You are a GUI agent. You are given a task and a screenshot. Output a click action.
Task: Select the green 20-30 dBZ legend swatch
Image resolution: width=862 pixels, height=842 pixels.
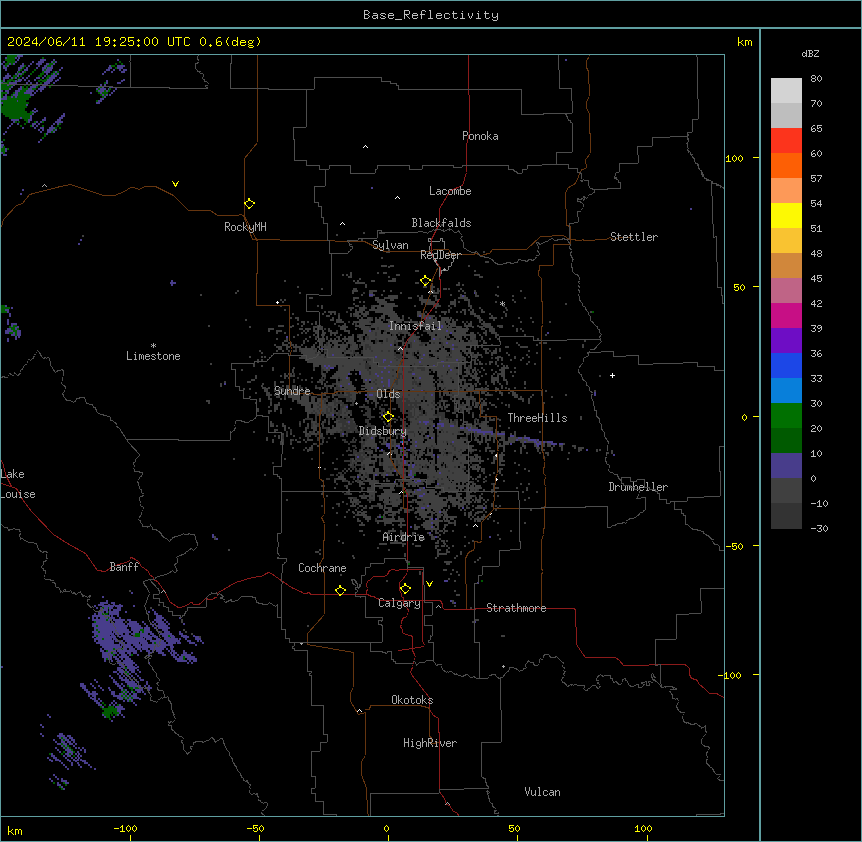pyautogui.click(x=786, y=416)
